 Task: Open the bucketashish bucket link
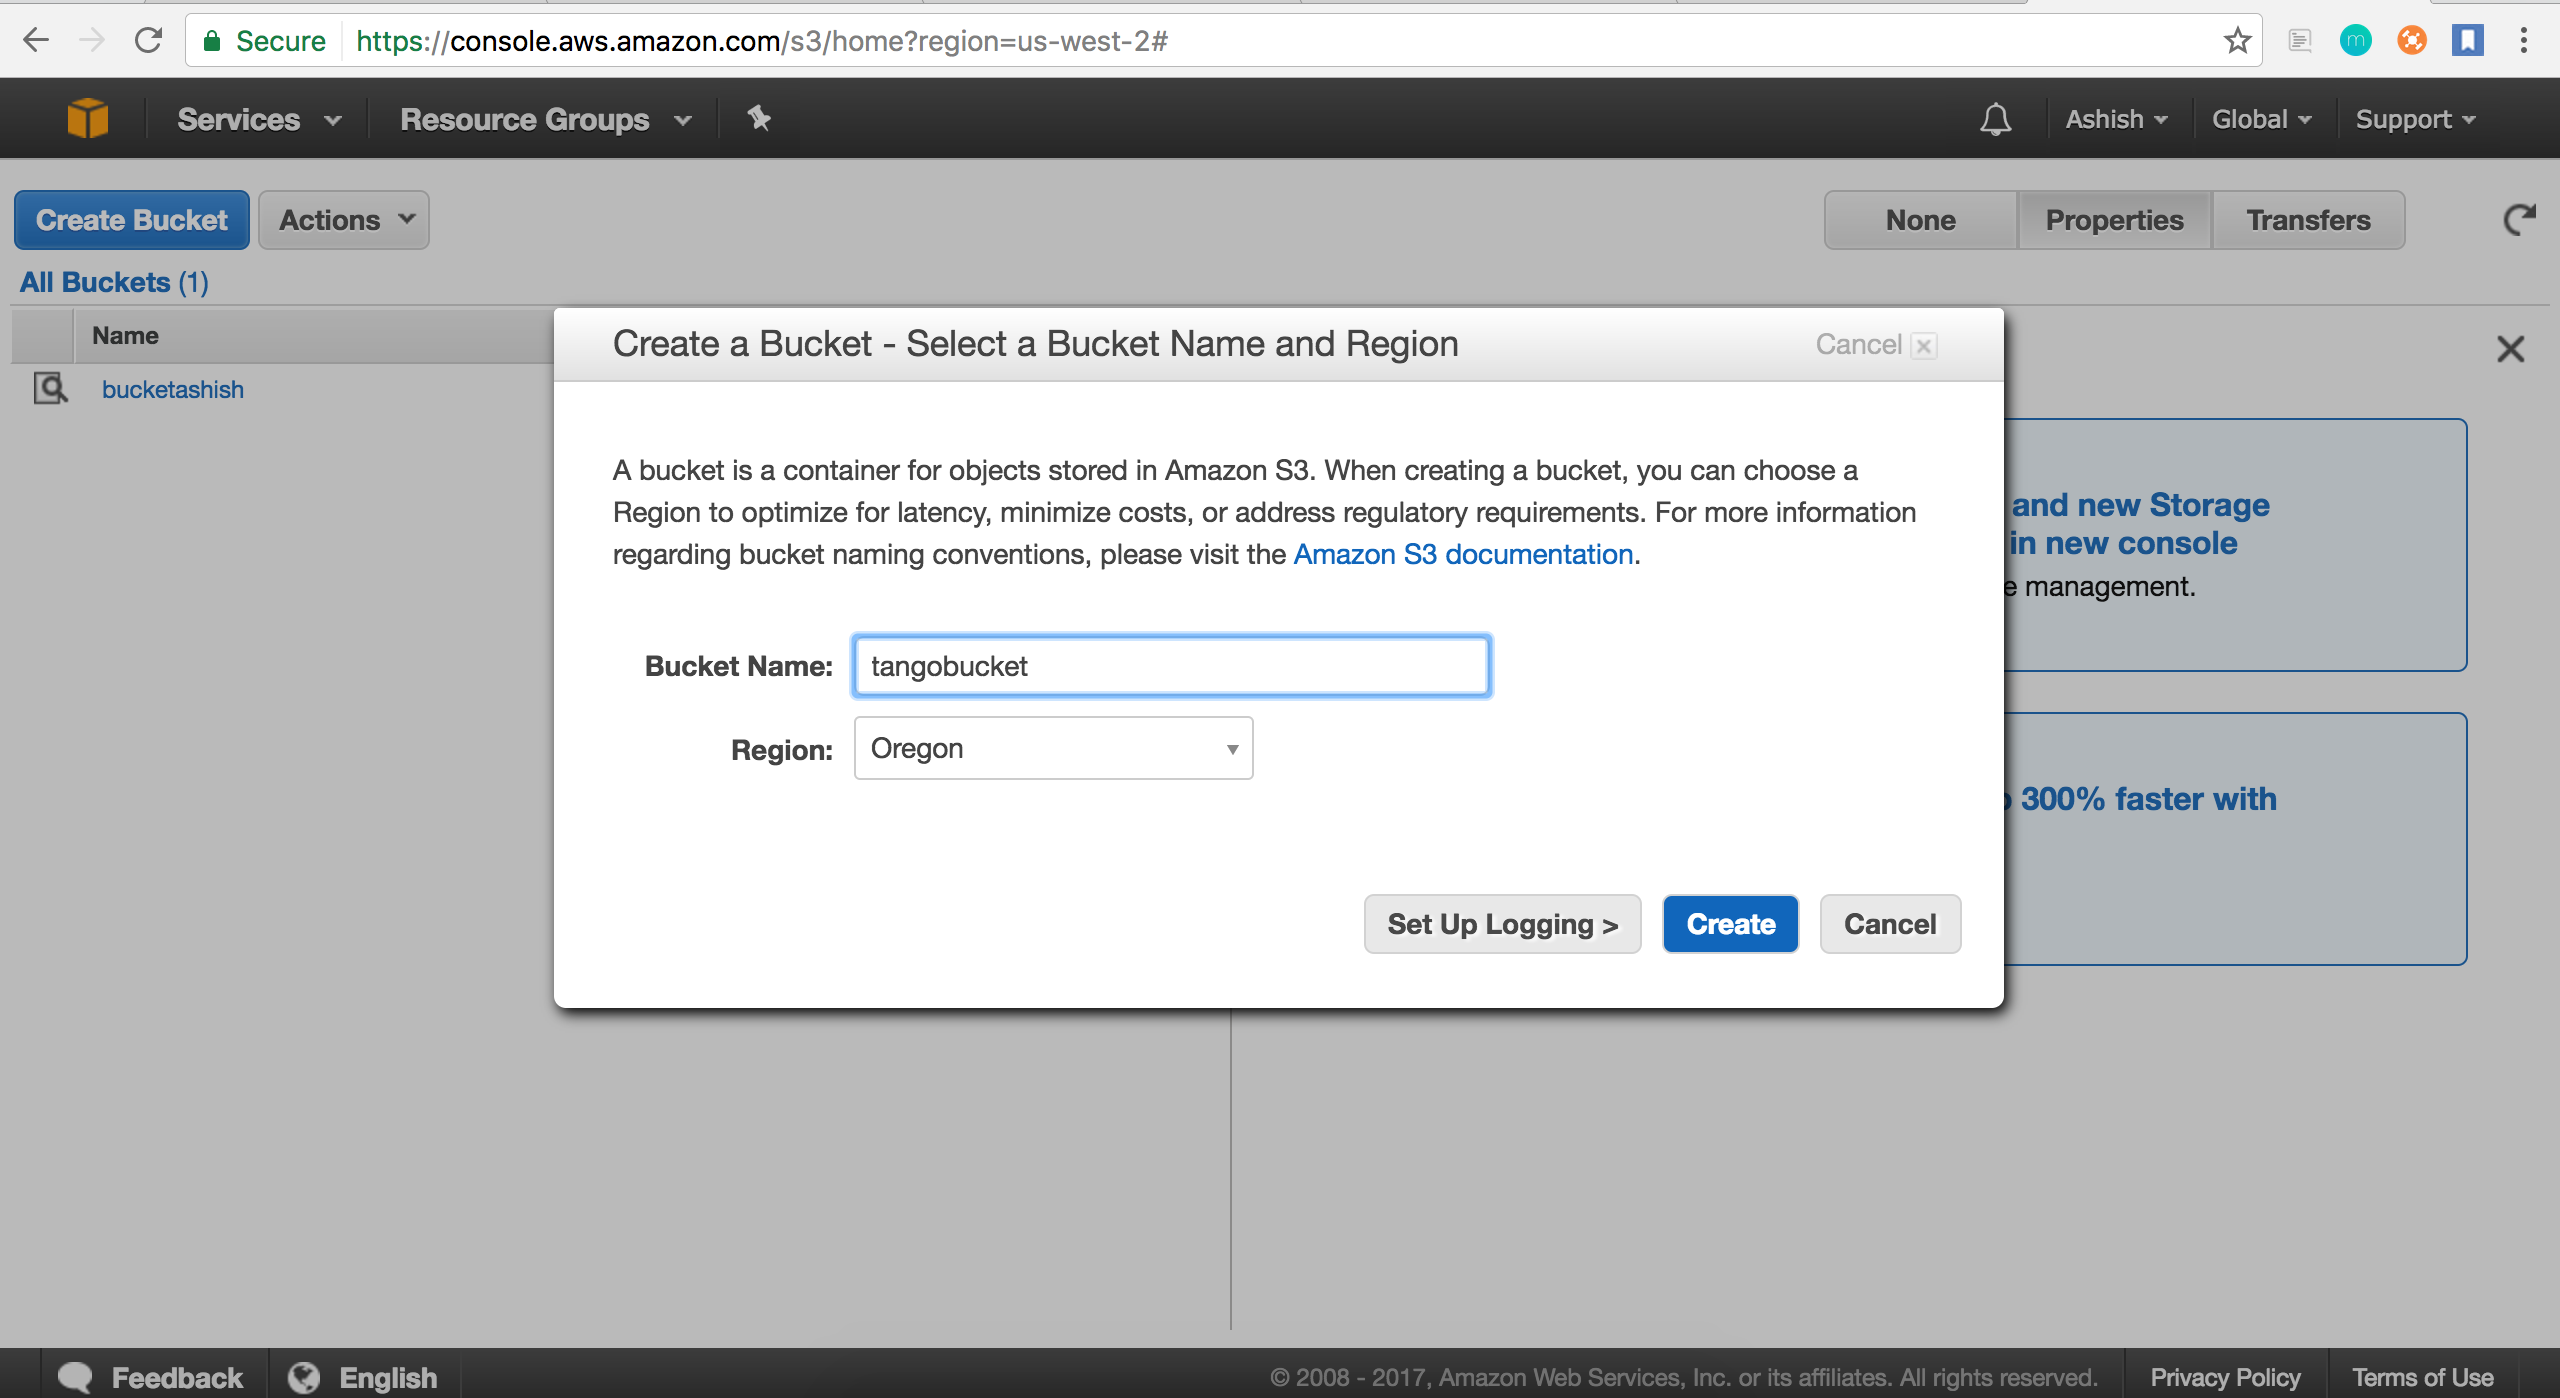point(173,389)
